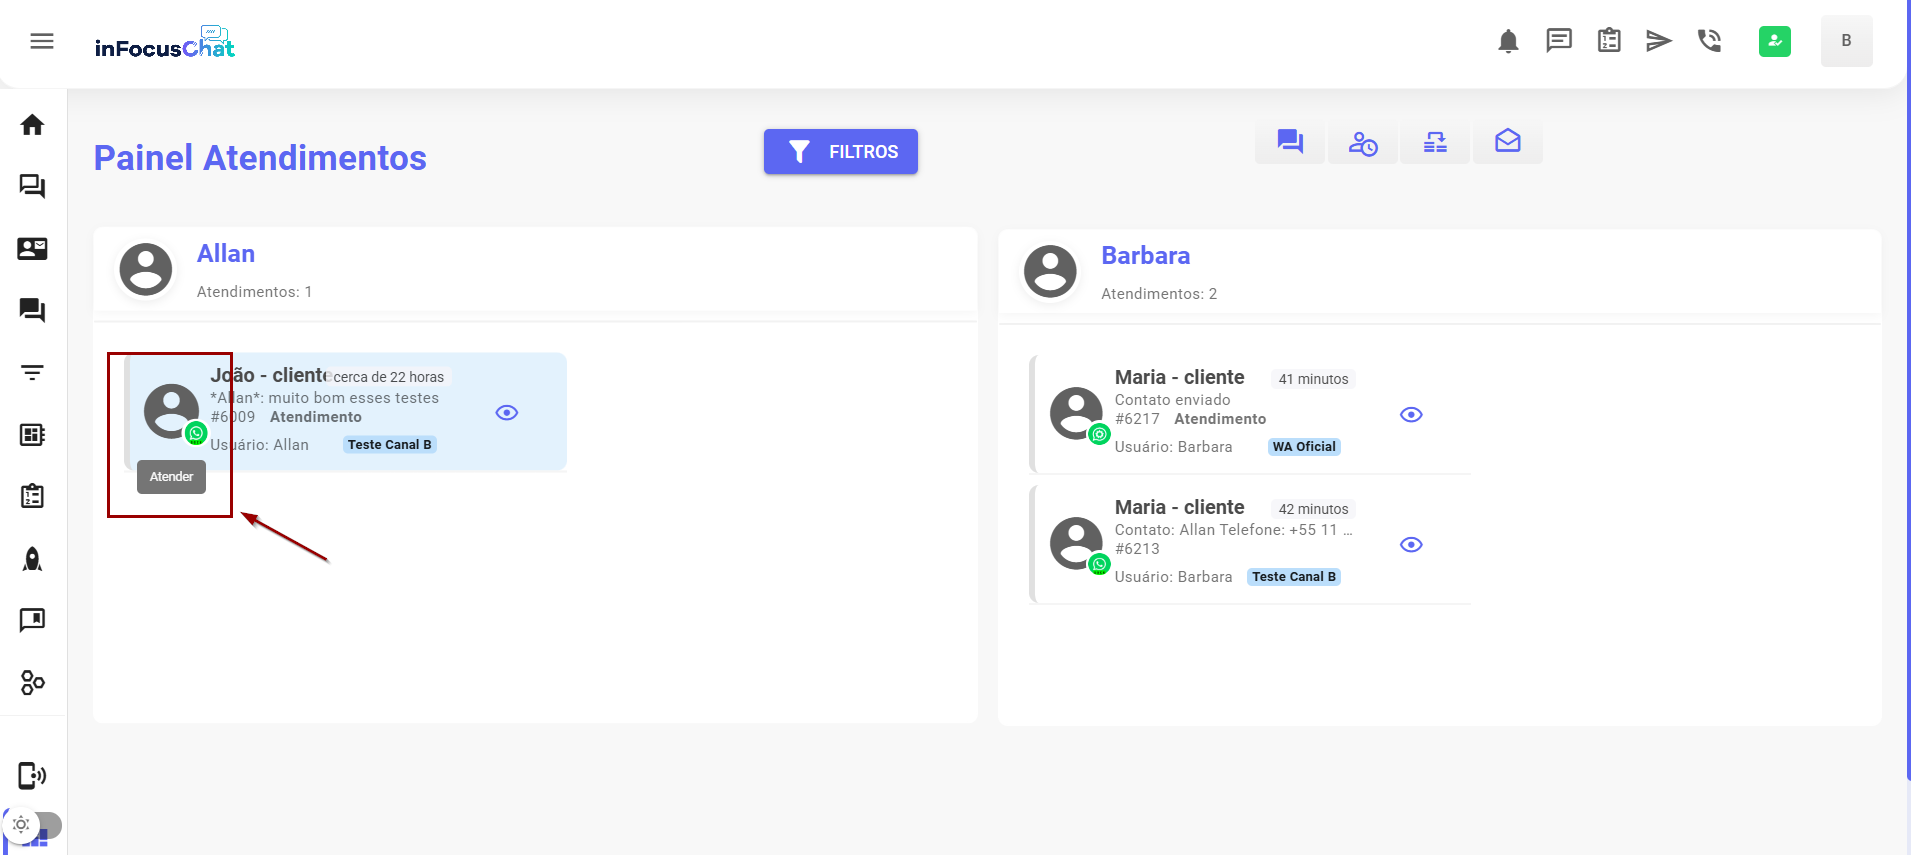This screenshot has height=855, width=1911.
Task: Click the Allan agent name heading
Action: [x=226, y=254]
